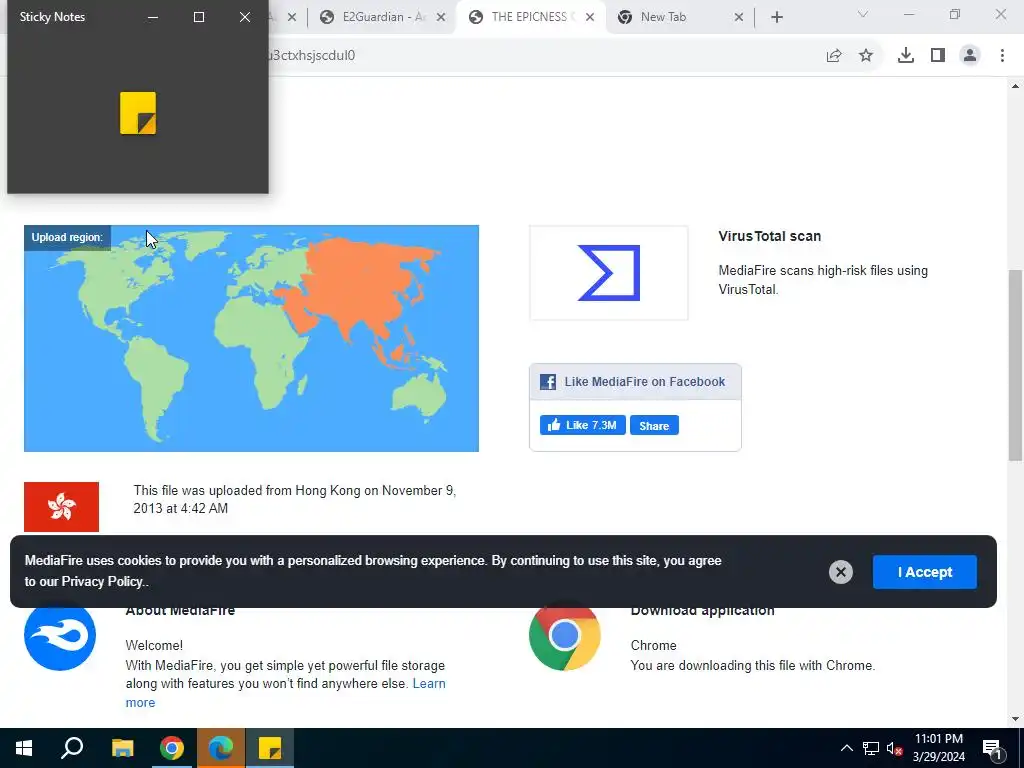Close the New Tab tab
The width and height of the screenshot is (1024, 768).
[x=739, y=18]
